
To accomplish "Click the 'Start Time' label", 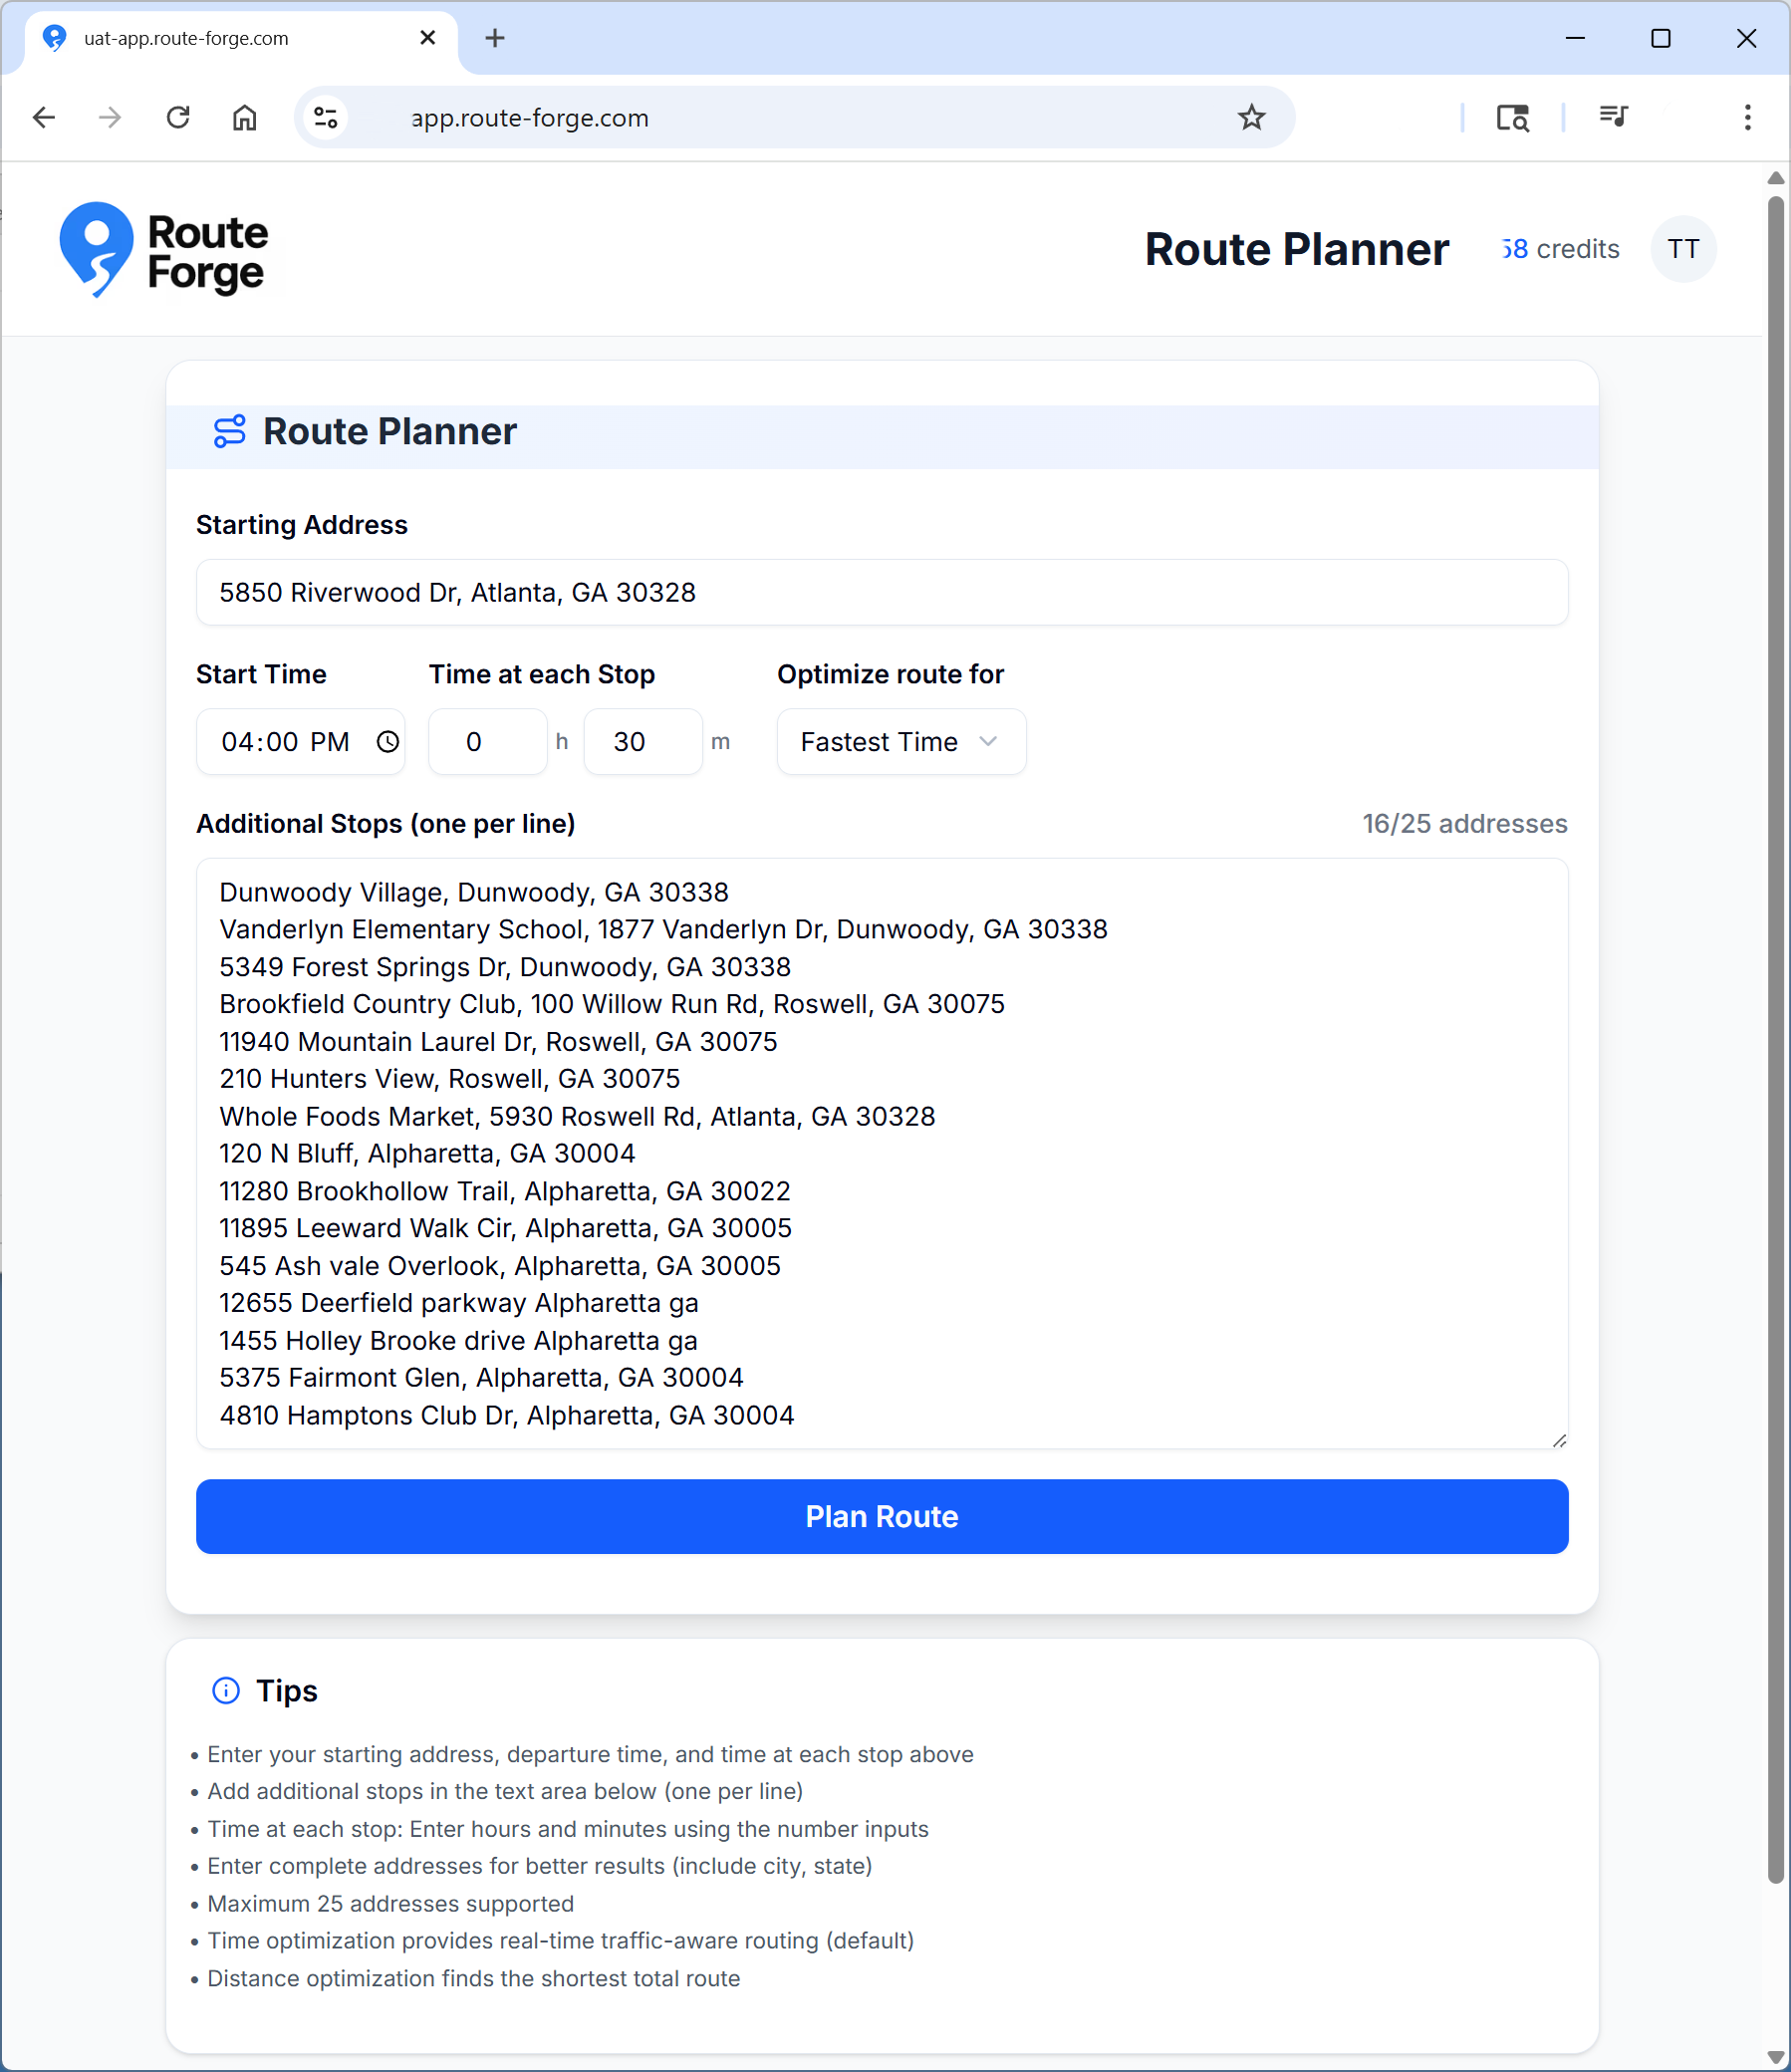I will [261, 675].
